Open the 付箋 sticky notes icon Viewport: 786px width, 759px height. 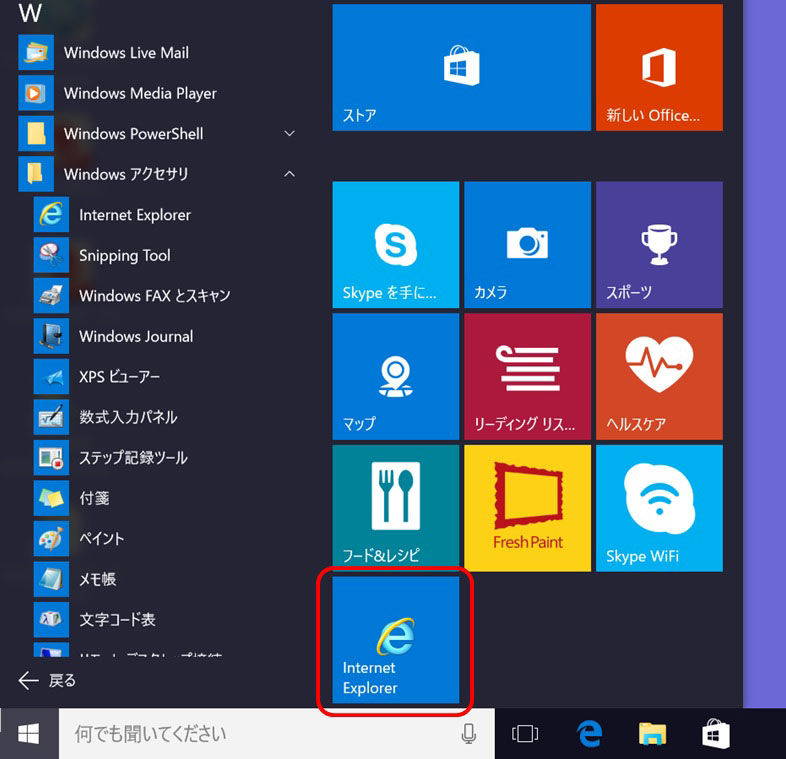pos(51,498)
